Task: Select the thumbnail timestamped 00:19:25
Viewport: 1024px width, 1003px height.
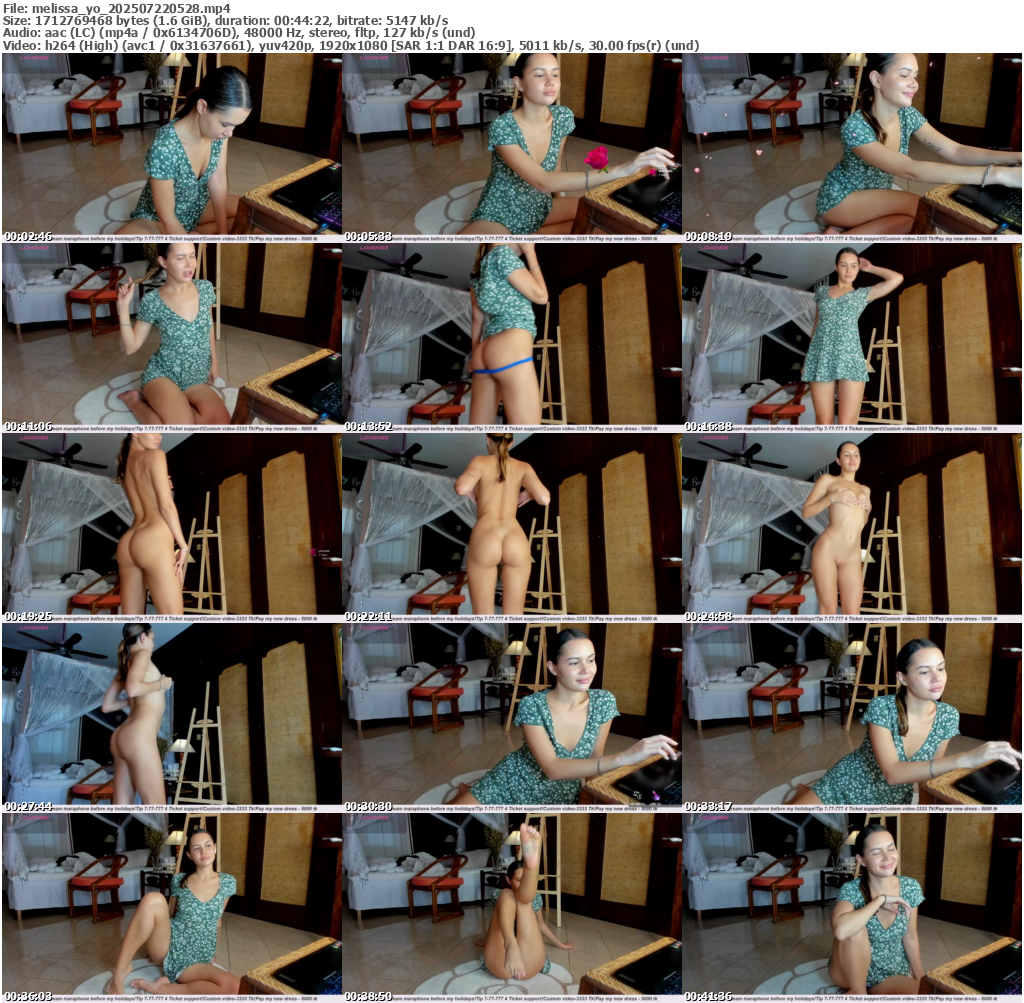Action: (x=171, y=528)
